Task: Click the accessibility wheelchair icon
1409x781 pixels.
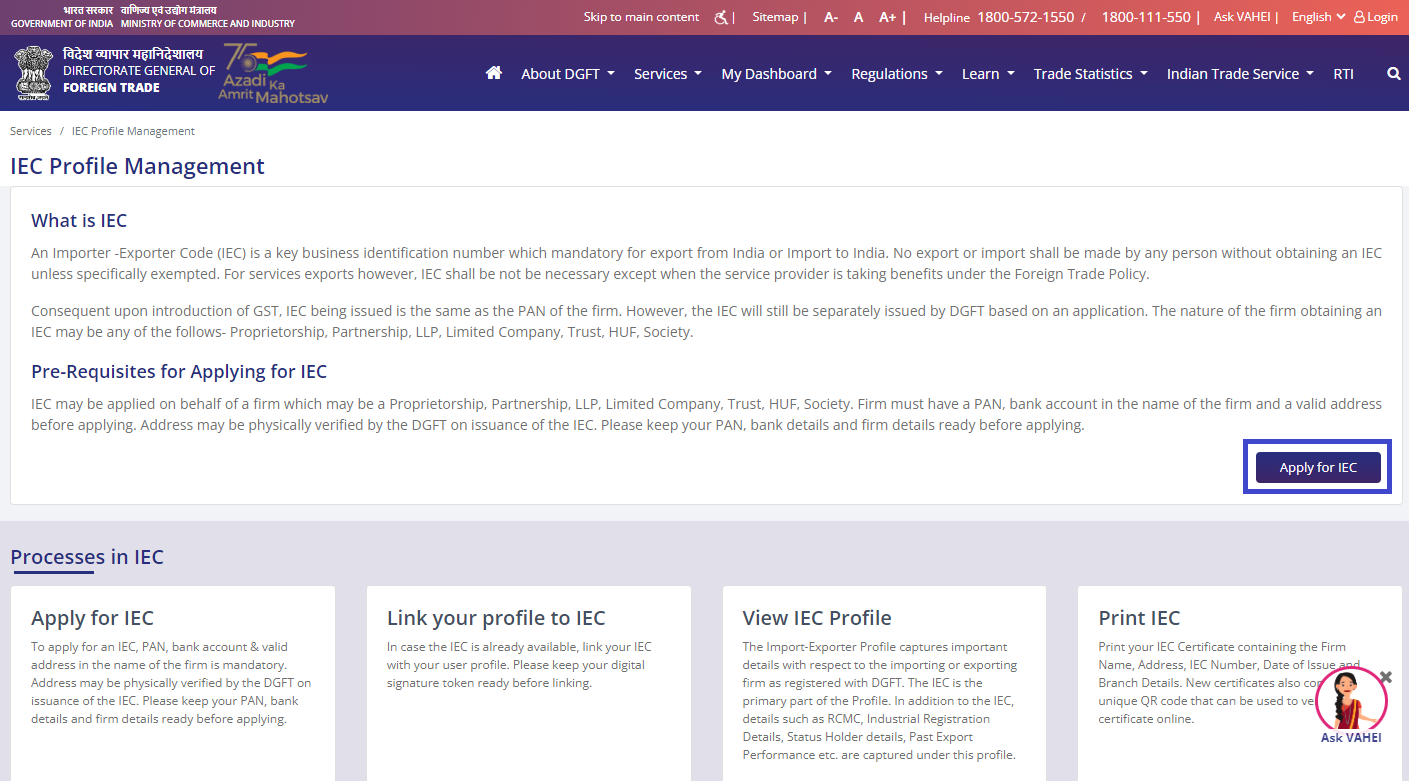Action: [721, 17]
